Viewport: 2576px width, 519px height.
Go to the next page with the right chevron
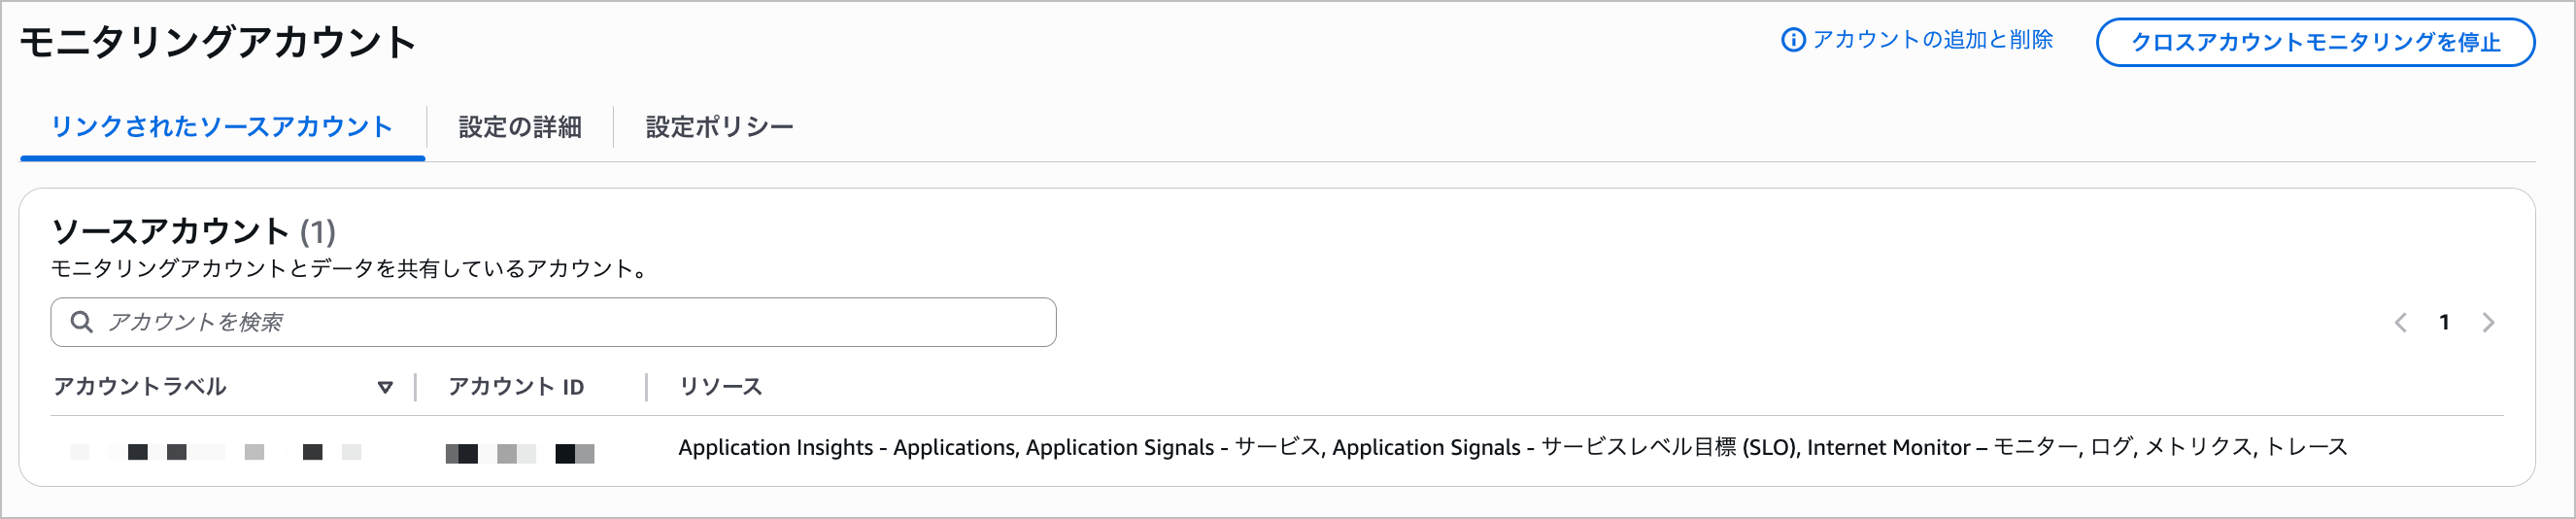coord(2488,322)
